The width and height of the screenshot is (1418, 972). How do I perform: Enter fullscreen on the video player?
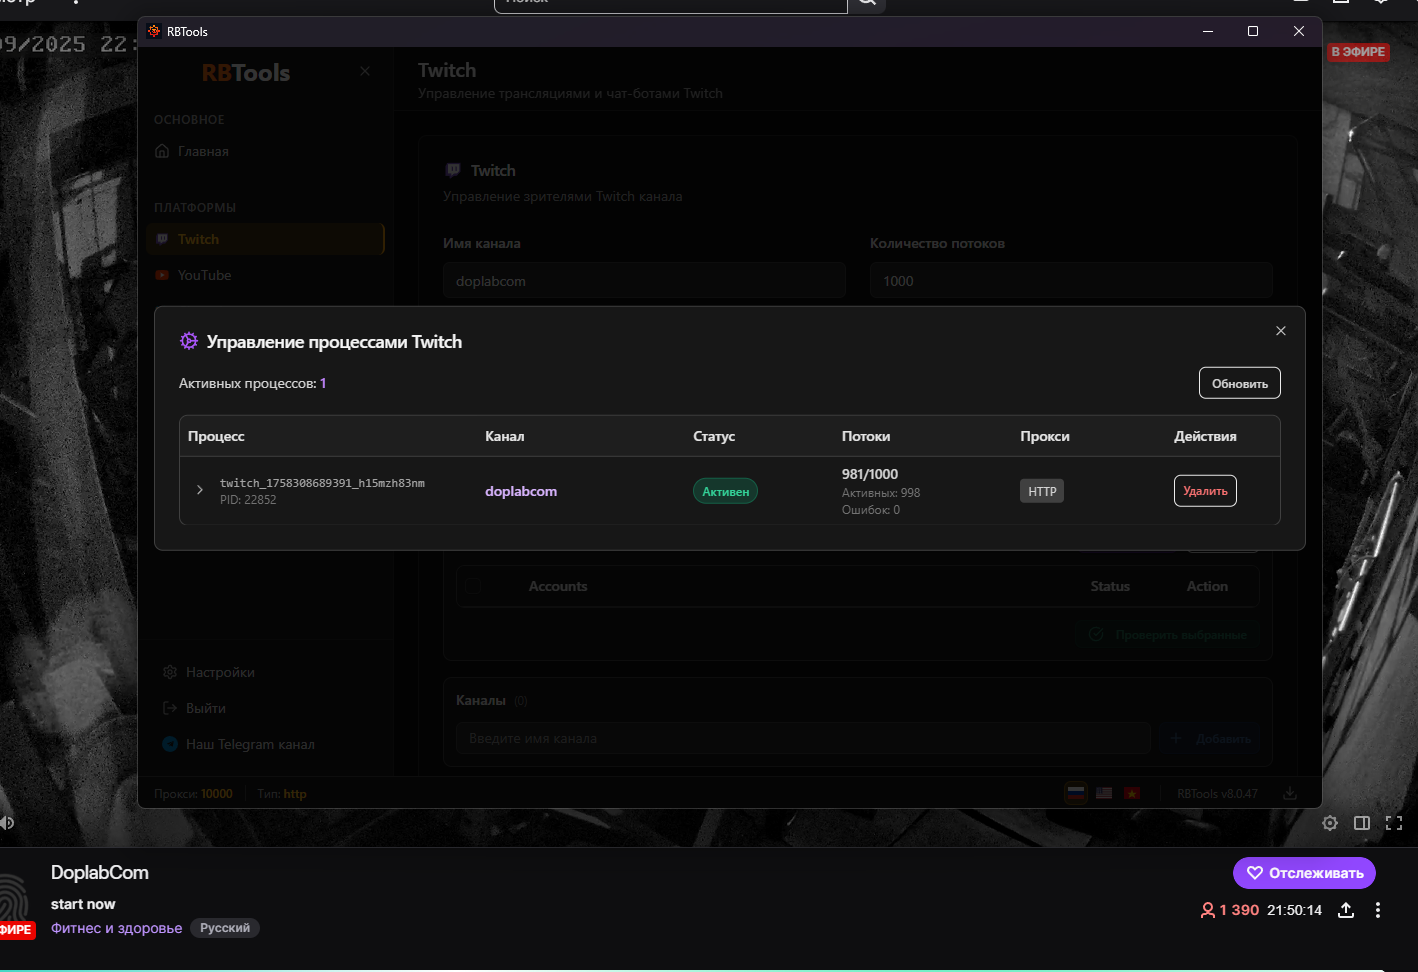[1393, 823]
